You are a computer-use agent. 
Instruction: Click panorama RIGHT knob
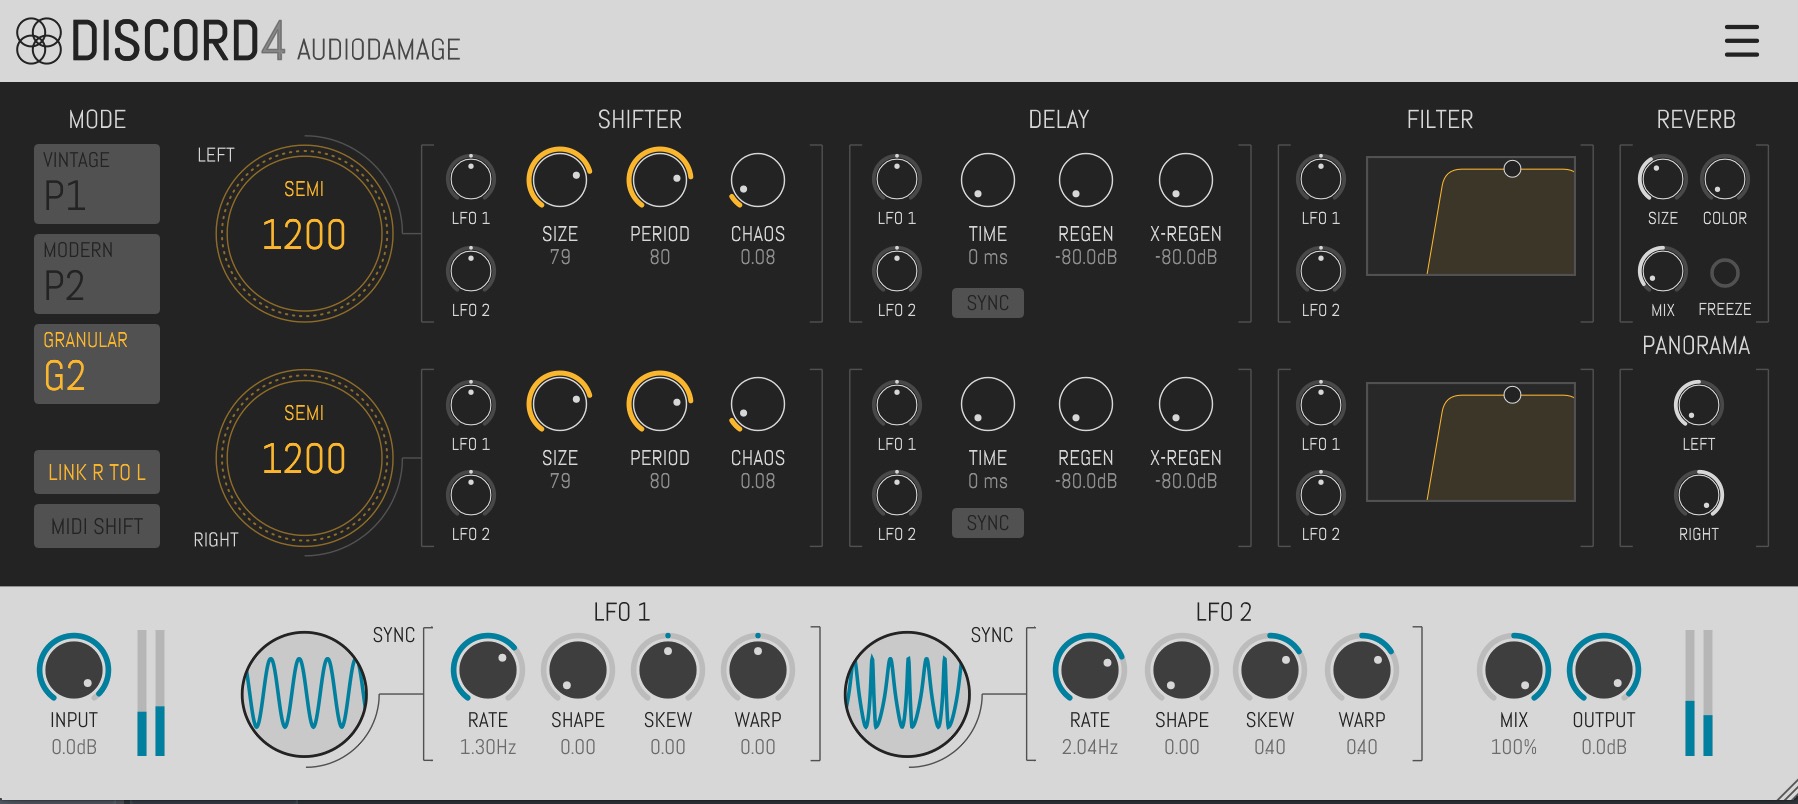point(1698,495)
